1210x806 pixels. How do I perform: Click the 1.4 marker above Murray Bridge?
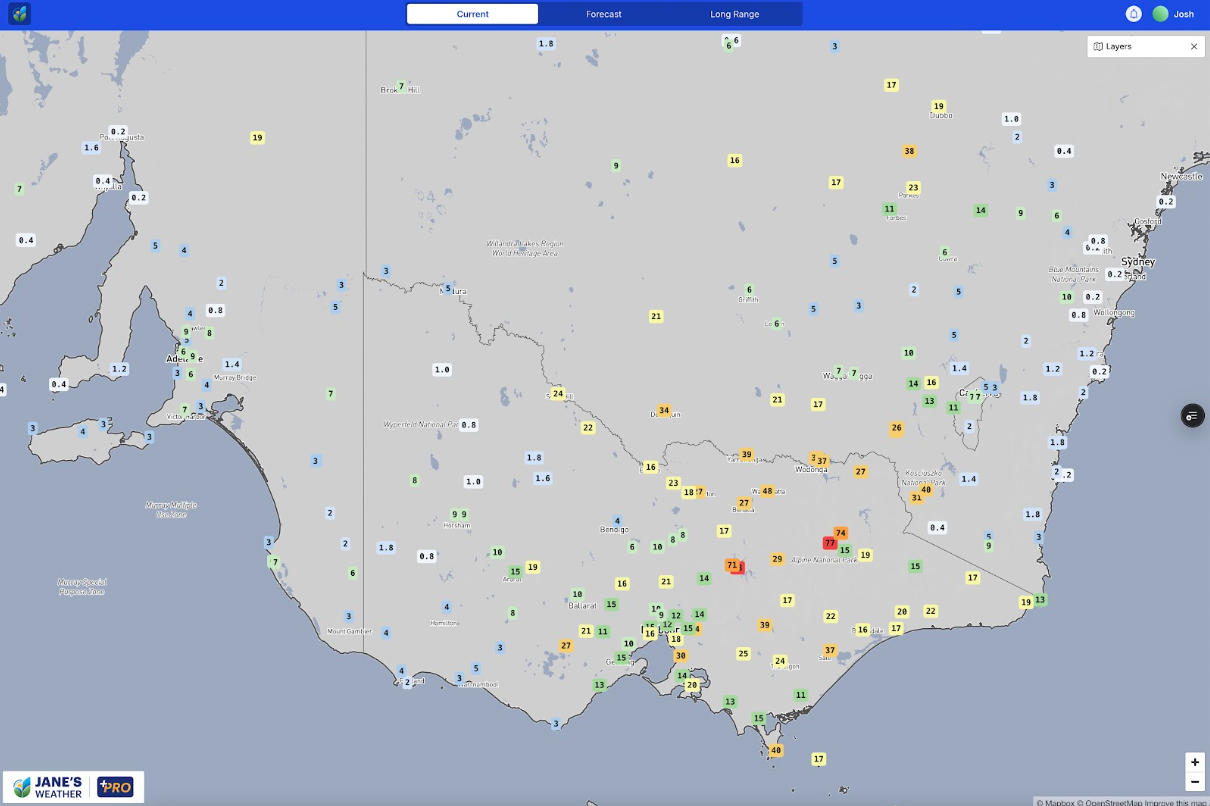[232, 364]
